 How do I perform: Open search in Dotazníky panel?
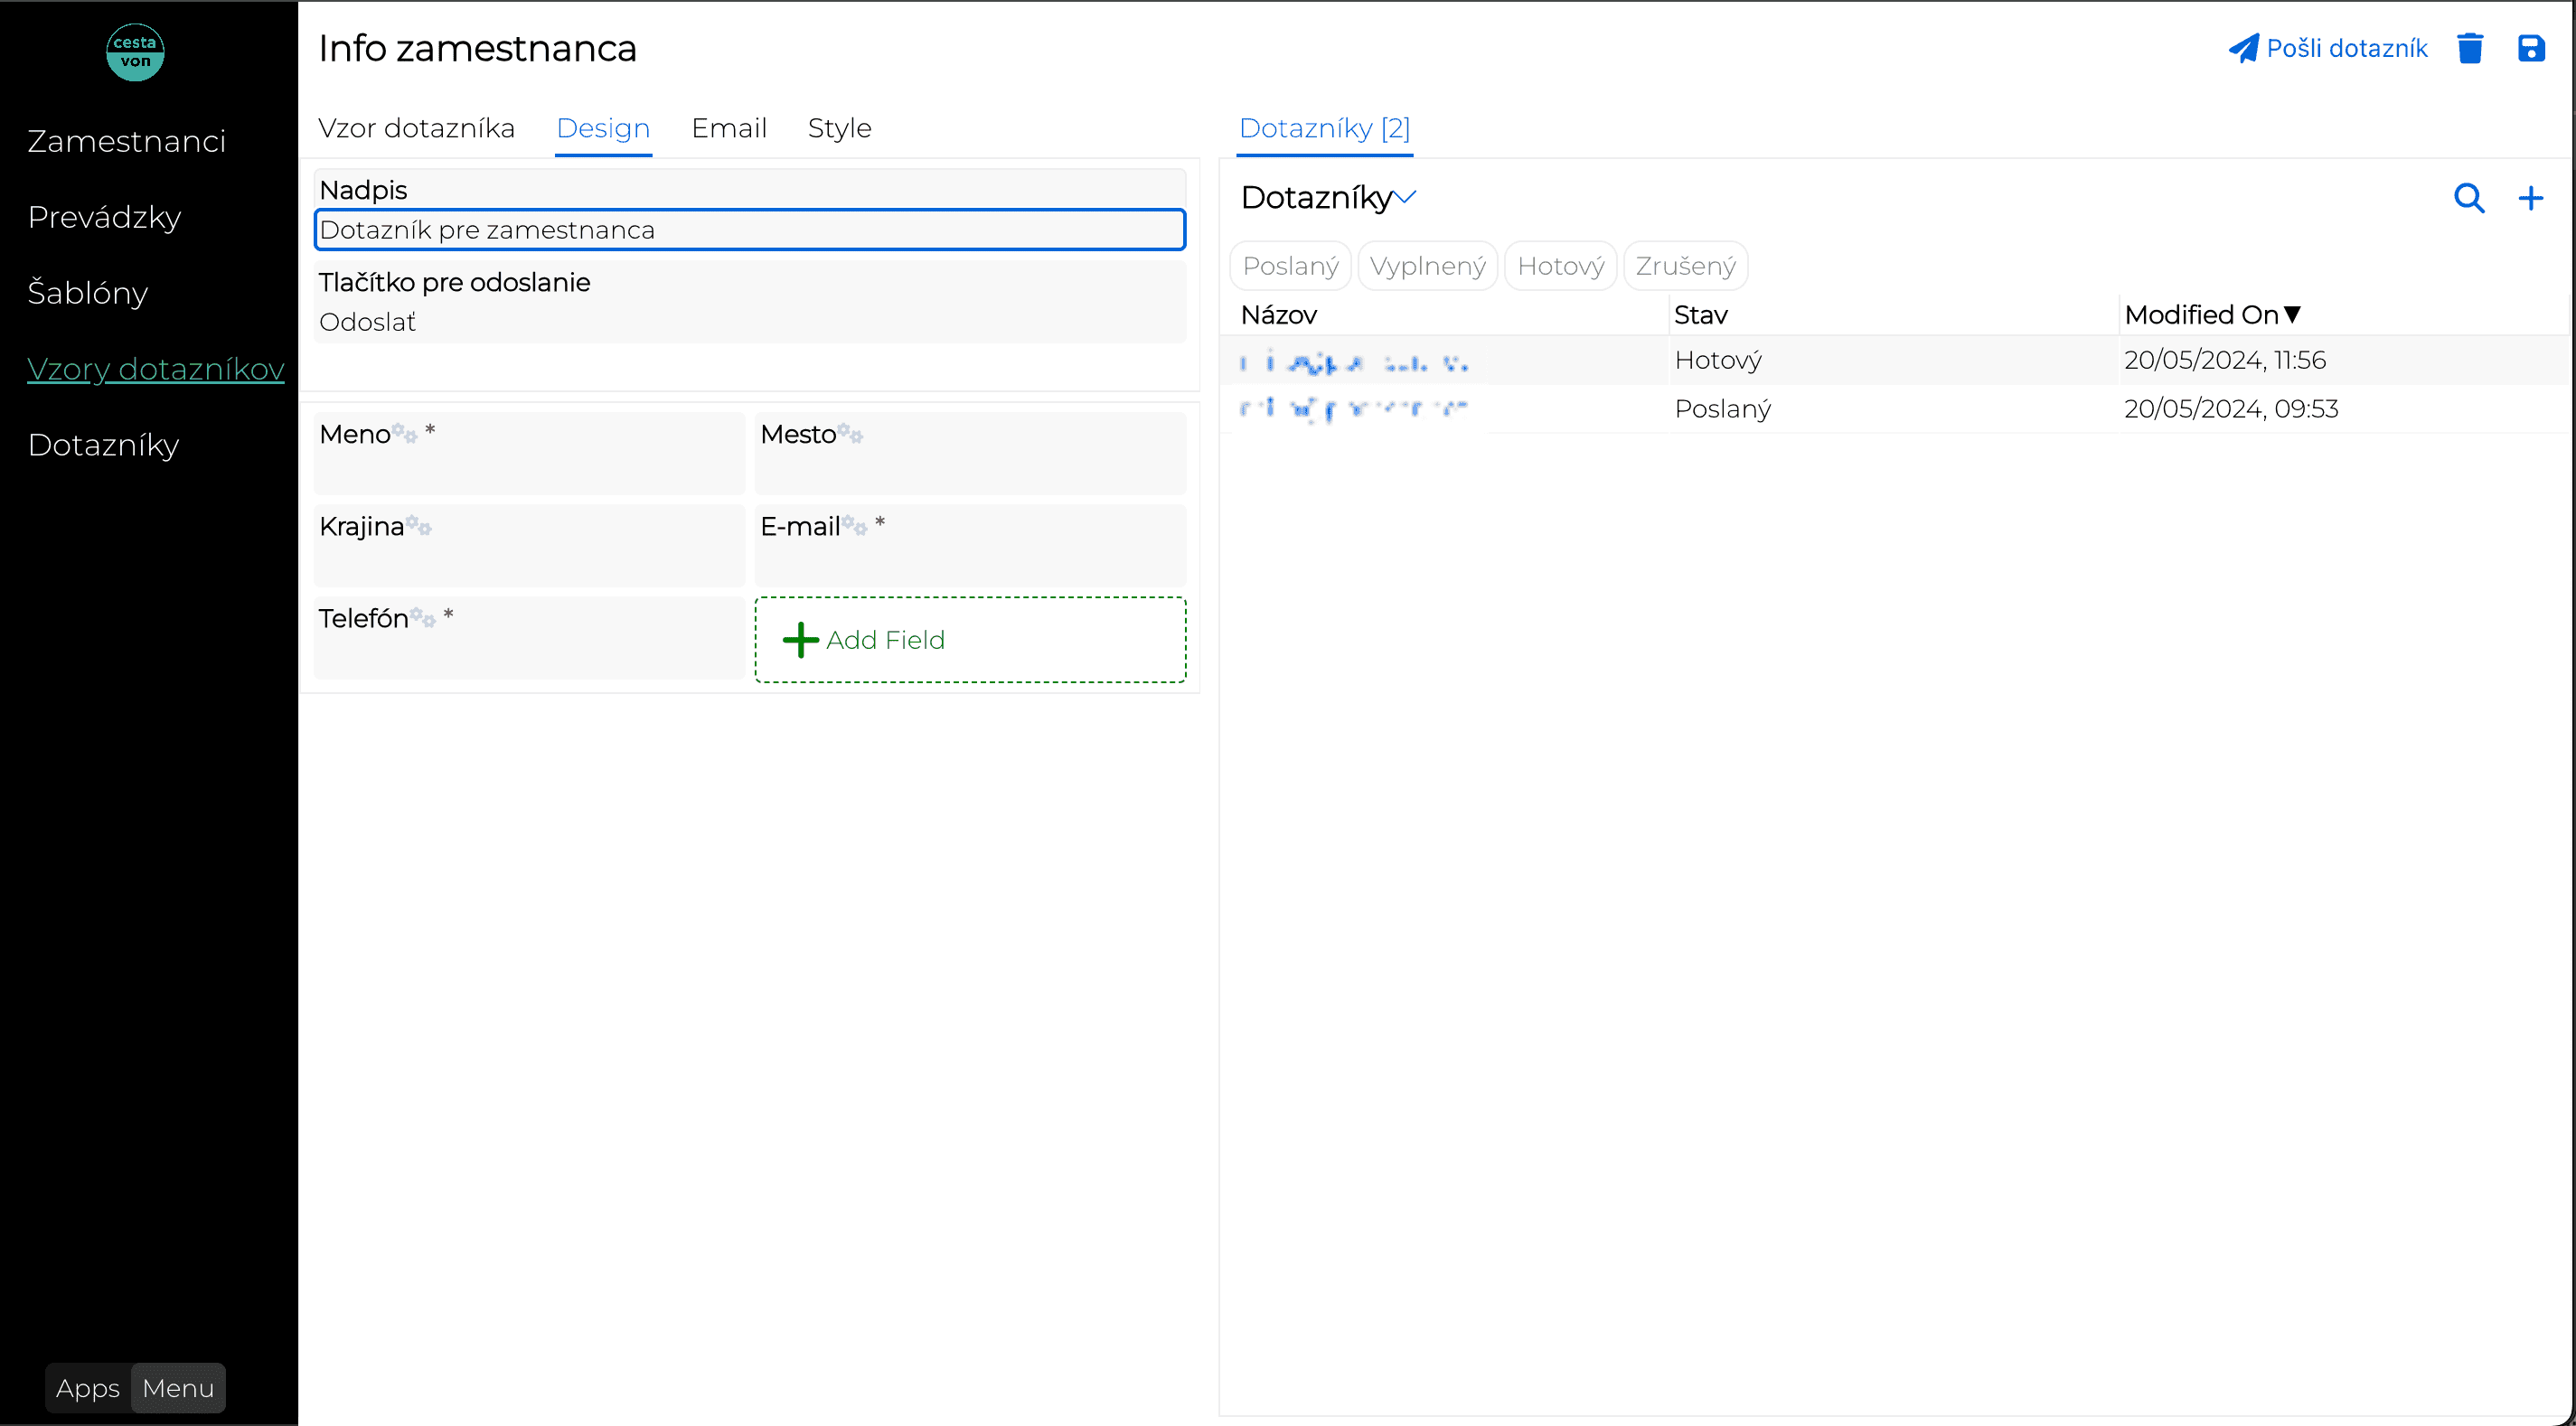pyautogui.click(x=2469, y=198)
